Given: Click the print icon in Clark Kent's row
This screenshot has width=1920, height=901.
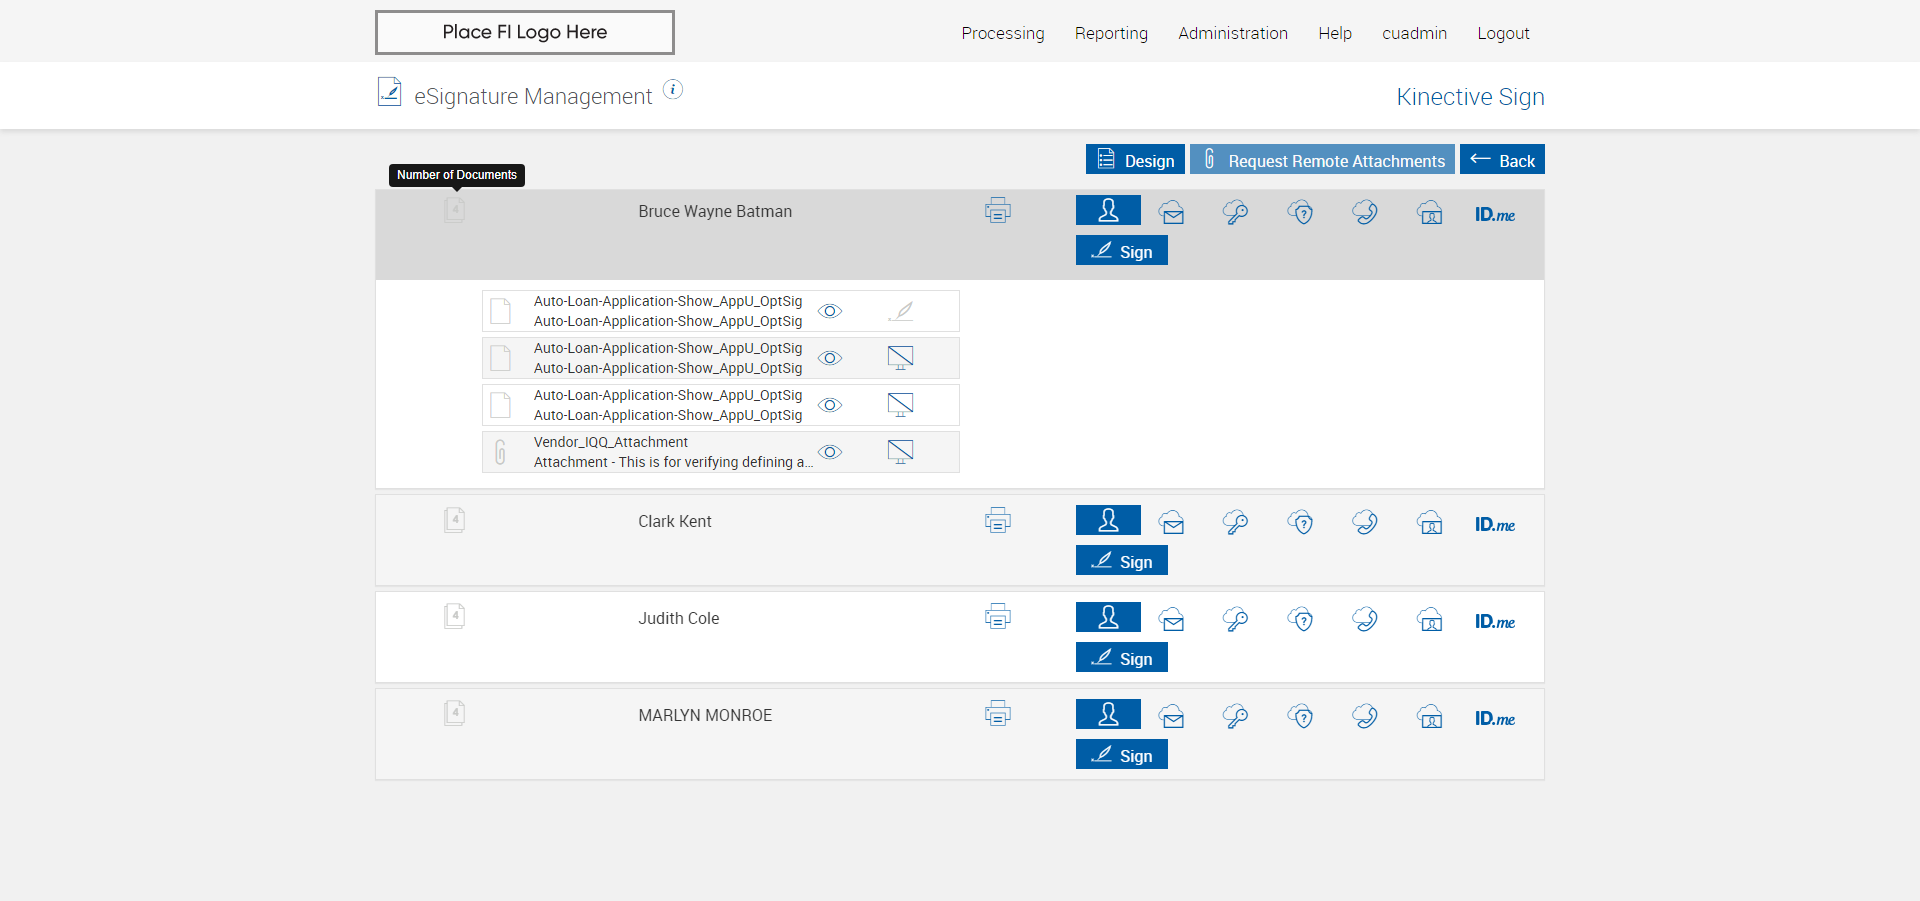Looking at the screenshot, I should (x=998, y=521).
